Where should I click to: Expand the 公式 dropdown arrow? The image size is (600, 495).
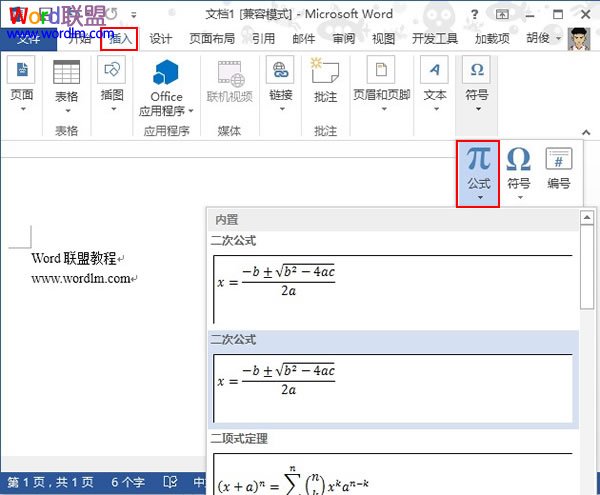(480, 198)
